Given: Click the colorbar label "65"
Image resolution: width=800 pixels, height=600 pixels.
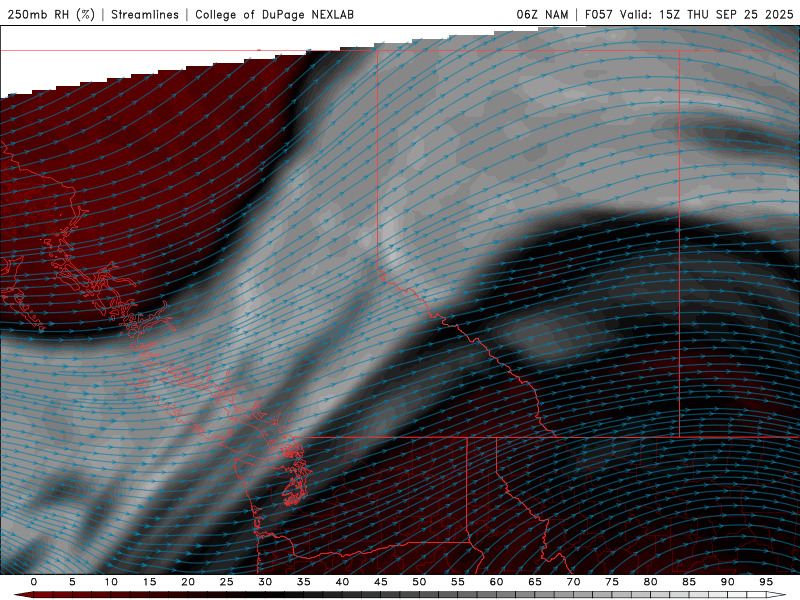Looking at the screenshot, I should click(535, 582).
